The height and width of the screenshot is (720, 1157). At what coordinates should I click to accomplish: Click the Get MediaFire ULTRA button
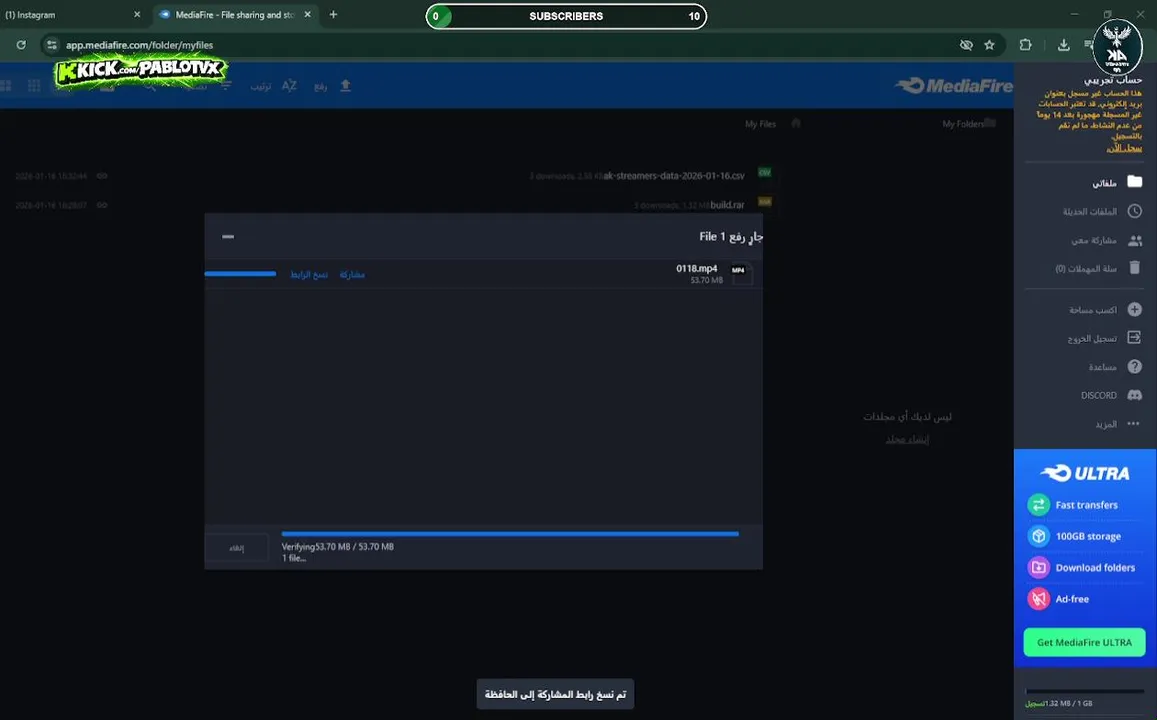pyautogui.click(x=1084, y=642)
